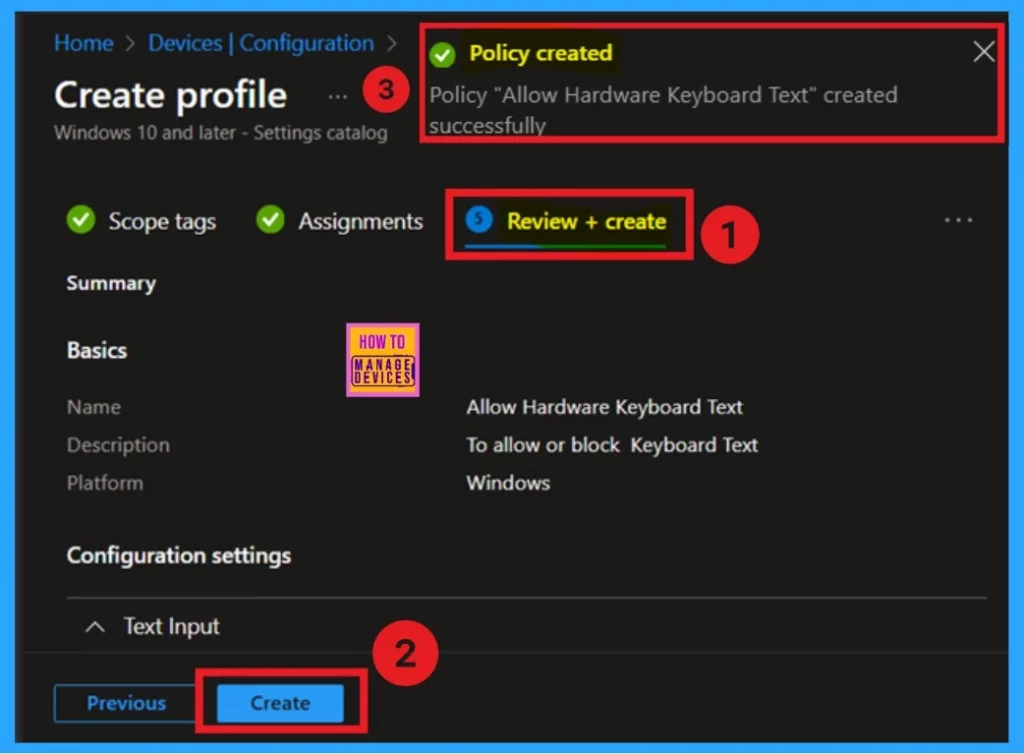Click the Name field label
1024x754 pixels.
point(93,407)
